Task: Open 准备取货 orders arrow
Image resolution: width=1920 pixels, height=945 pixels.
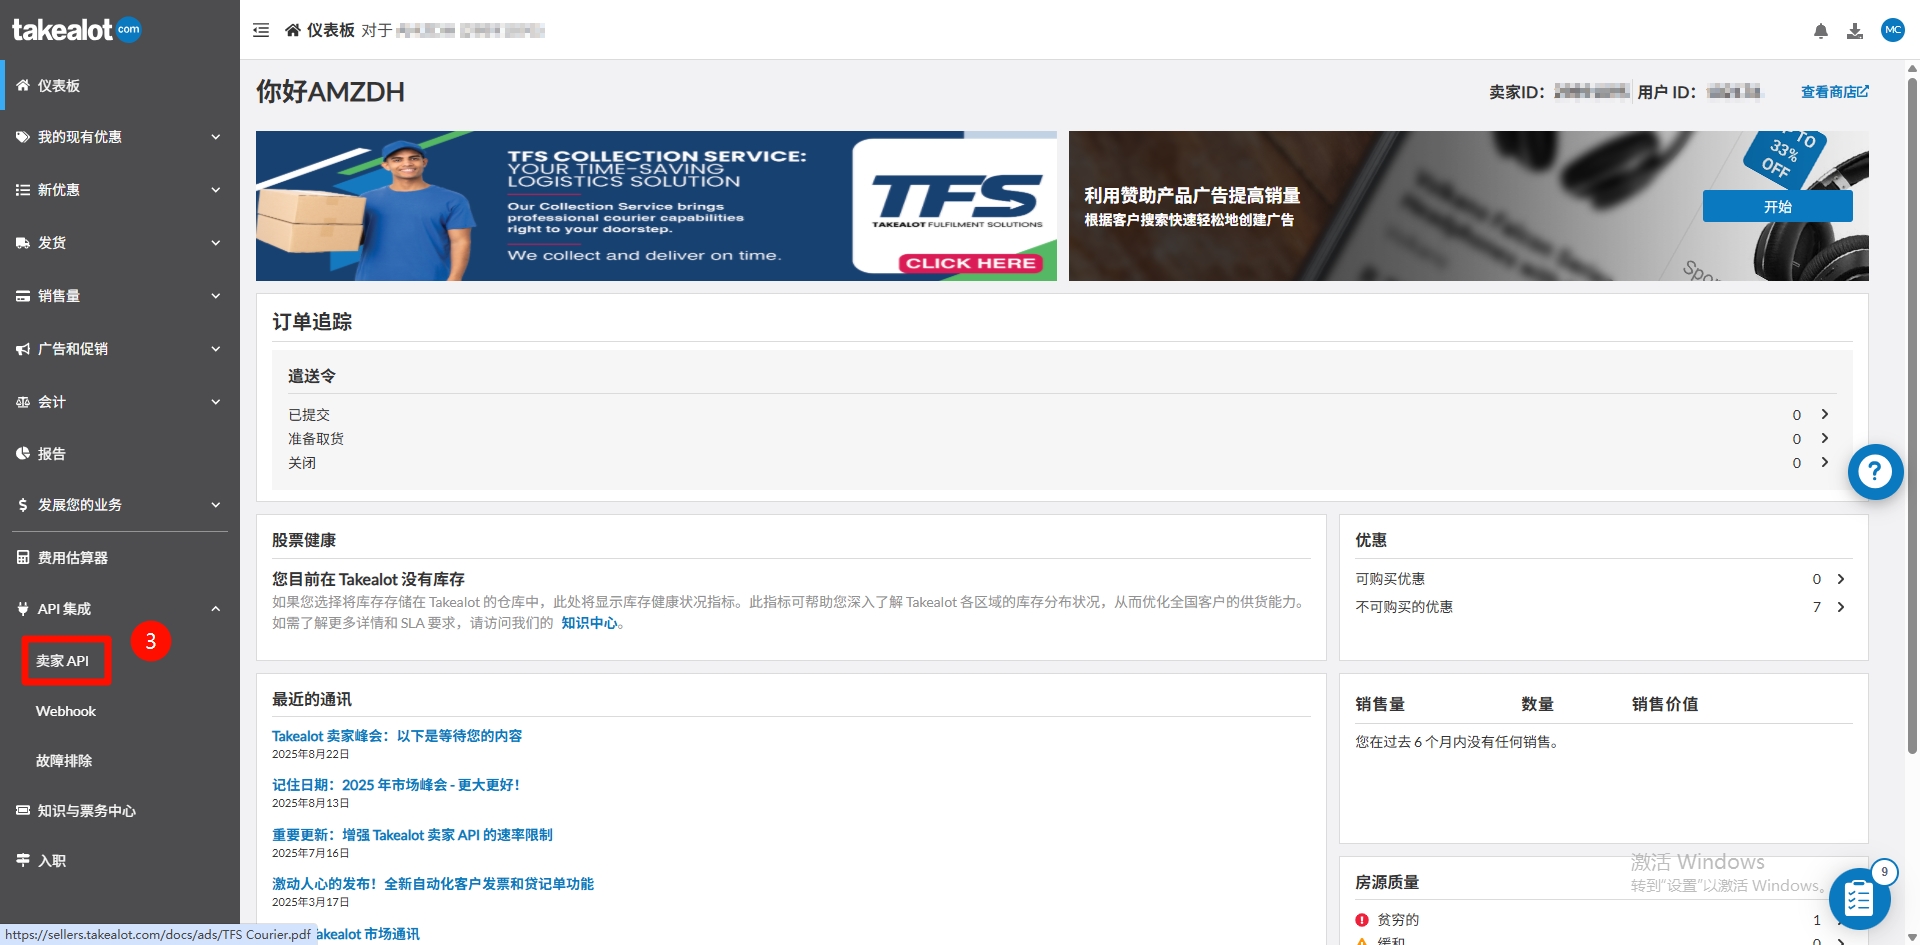Action: pyautogui.click(x=1825, y=438)
